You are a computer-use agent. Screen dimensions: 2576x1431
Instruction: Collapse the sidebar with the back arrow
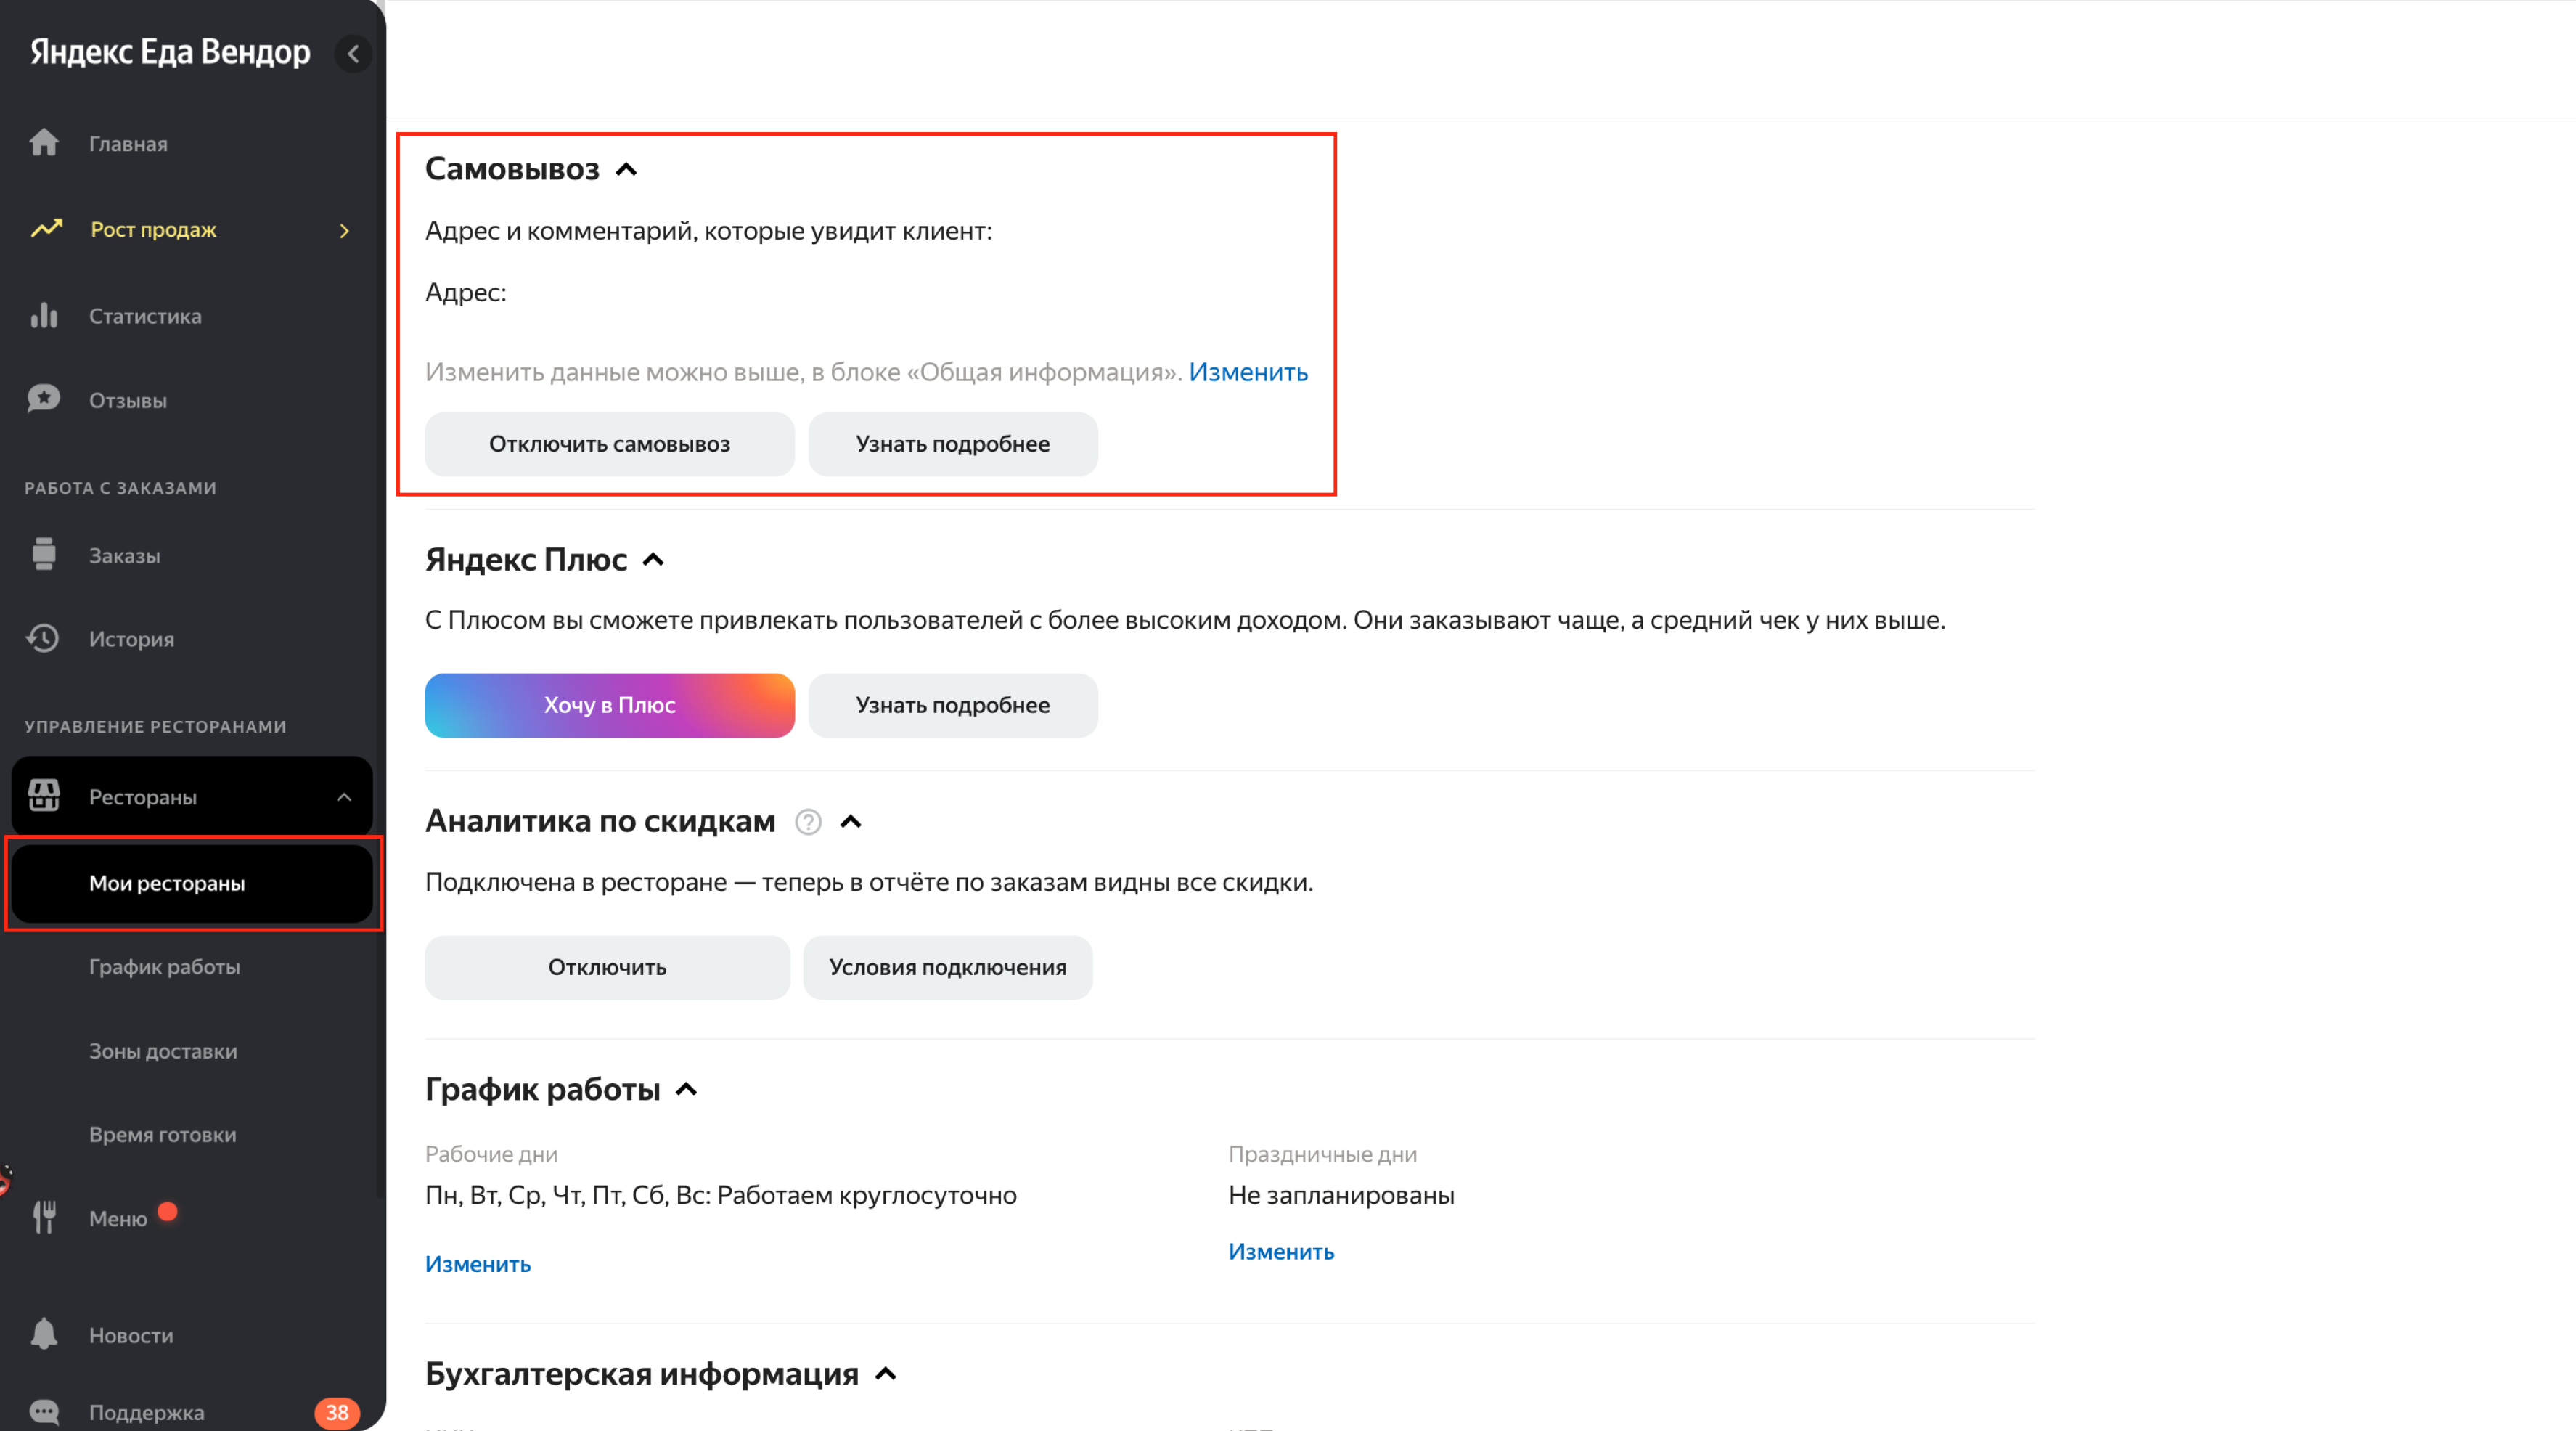point(353,53)
